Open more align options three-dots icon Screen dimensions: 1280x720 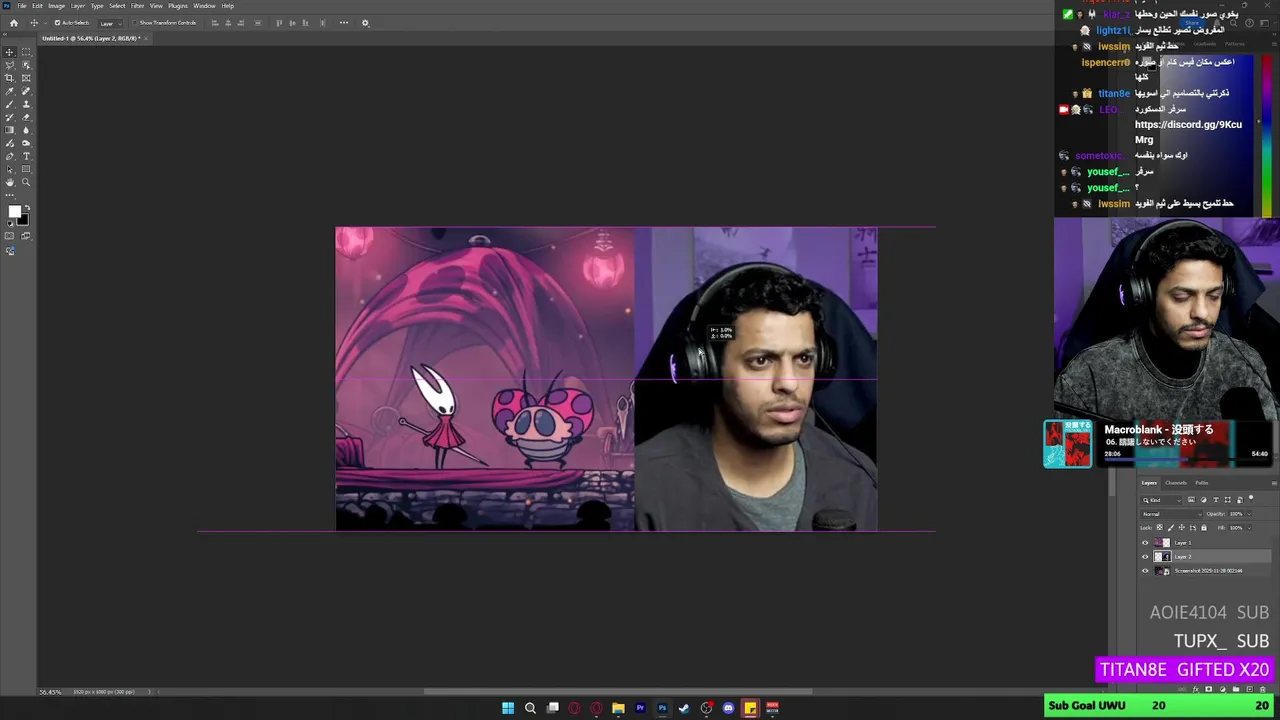click(x=344, y=23)
